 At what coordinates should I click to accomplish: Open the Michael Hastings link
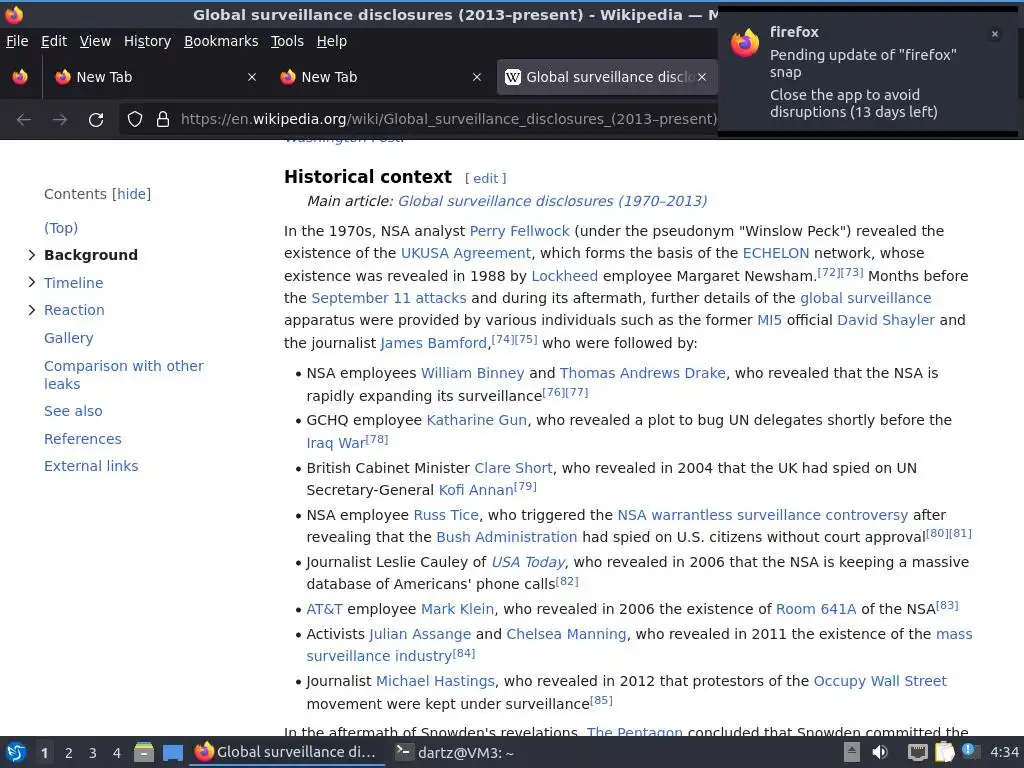click(x=435, y=681)
